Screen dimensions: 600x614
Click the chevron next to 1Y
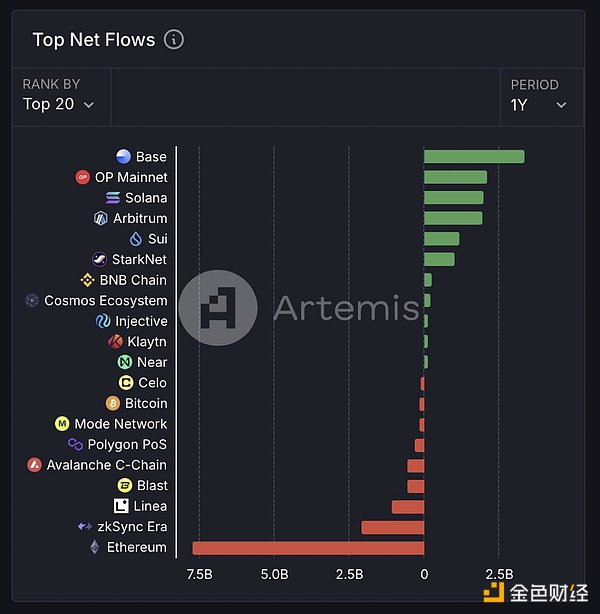pos(561,105)
